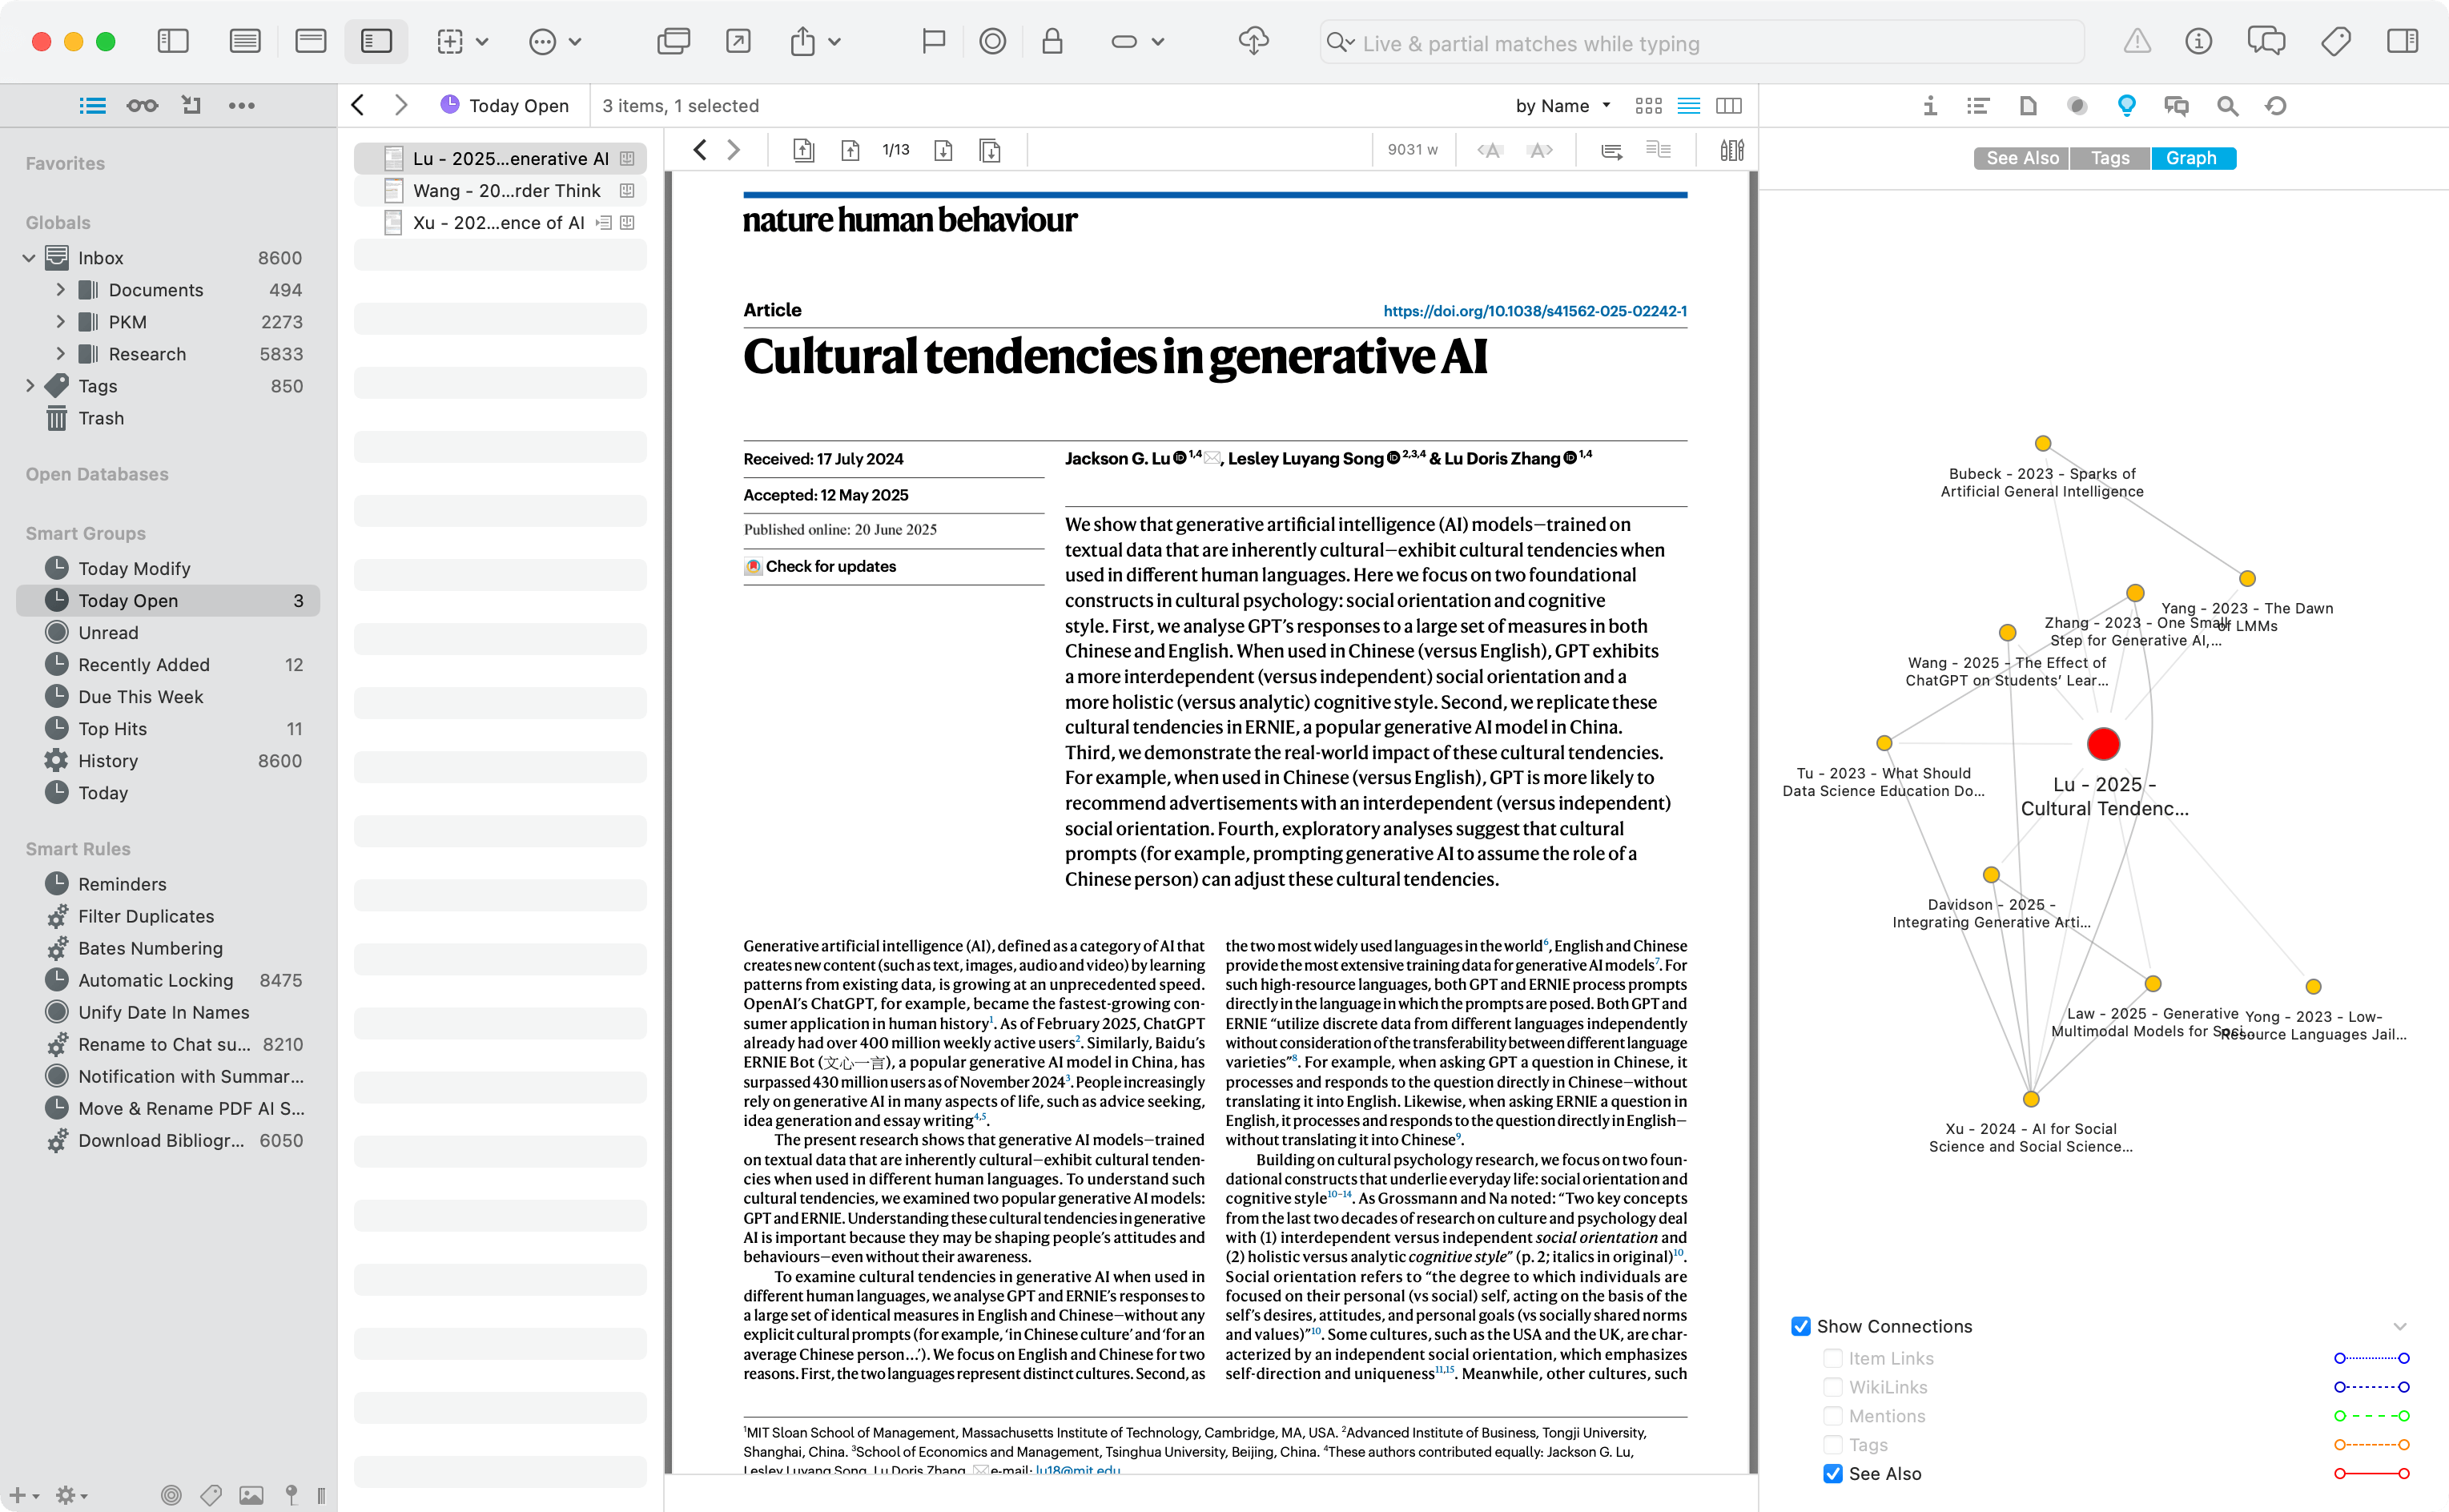Click Check for updates button
2449x1512 pixels.
click(x=830, y=567)
